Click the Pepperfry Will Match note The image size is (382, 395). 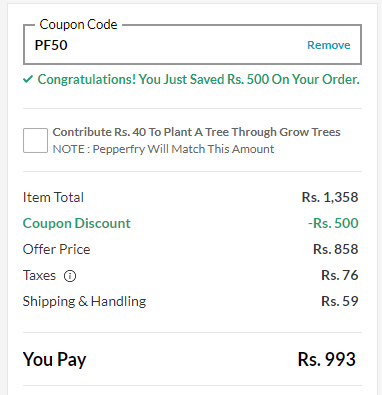163,149
